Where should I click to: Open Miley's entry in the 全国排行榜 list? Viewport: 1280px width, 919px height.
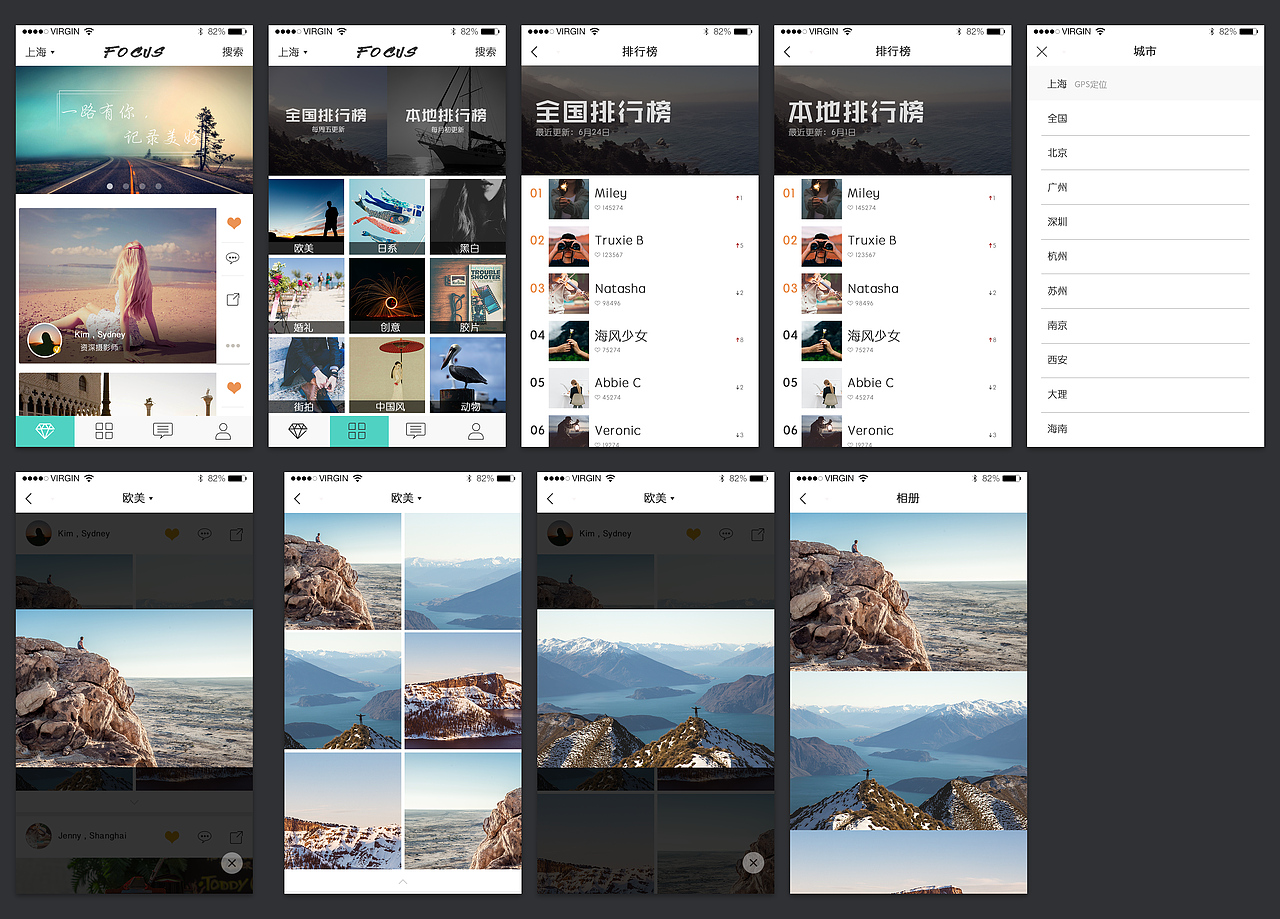pyautogui.click(x=640, y=199)
